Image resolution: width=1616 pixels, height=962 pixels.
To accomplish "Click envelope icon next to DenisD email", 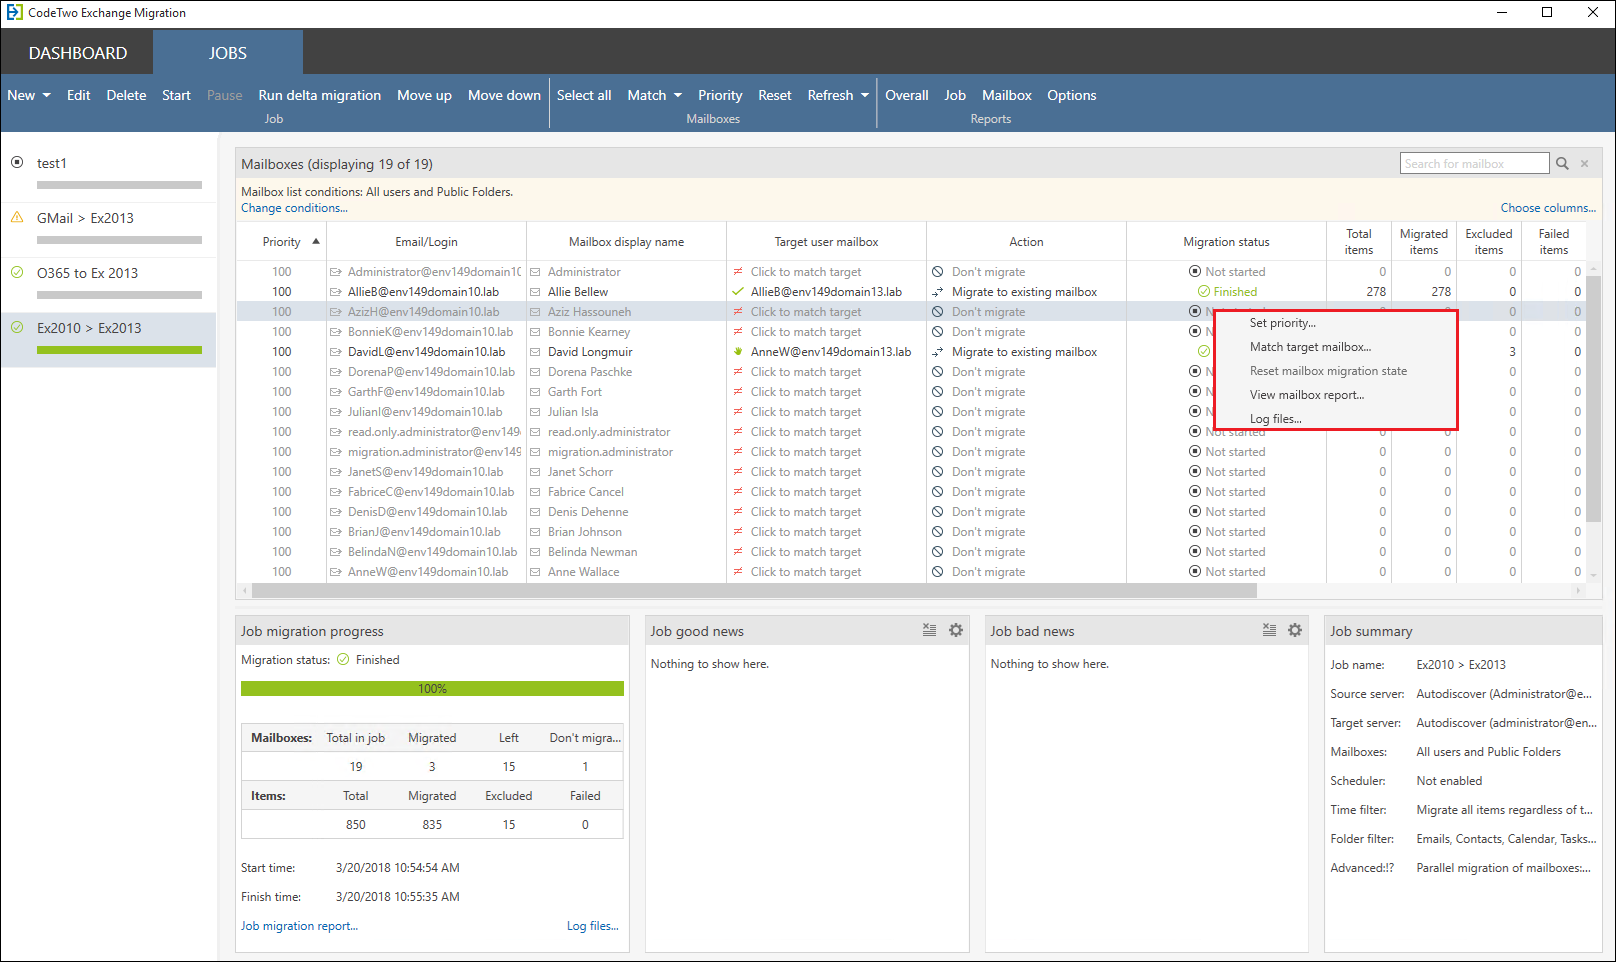I will click(x=337, y=512).
